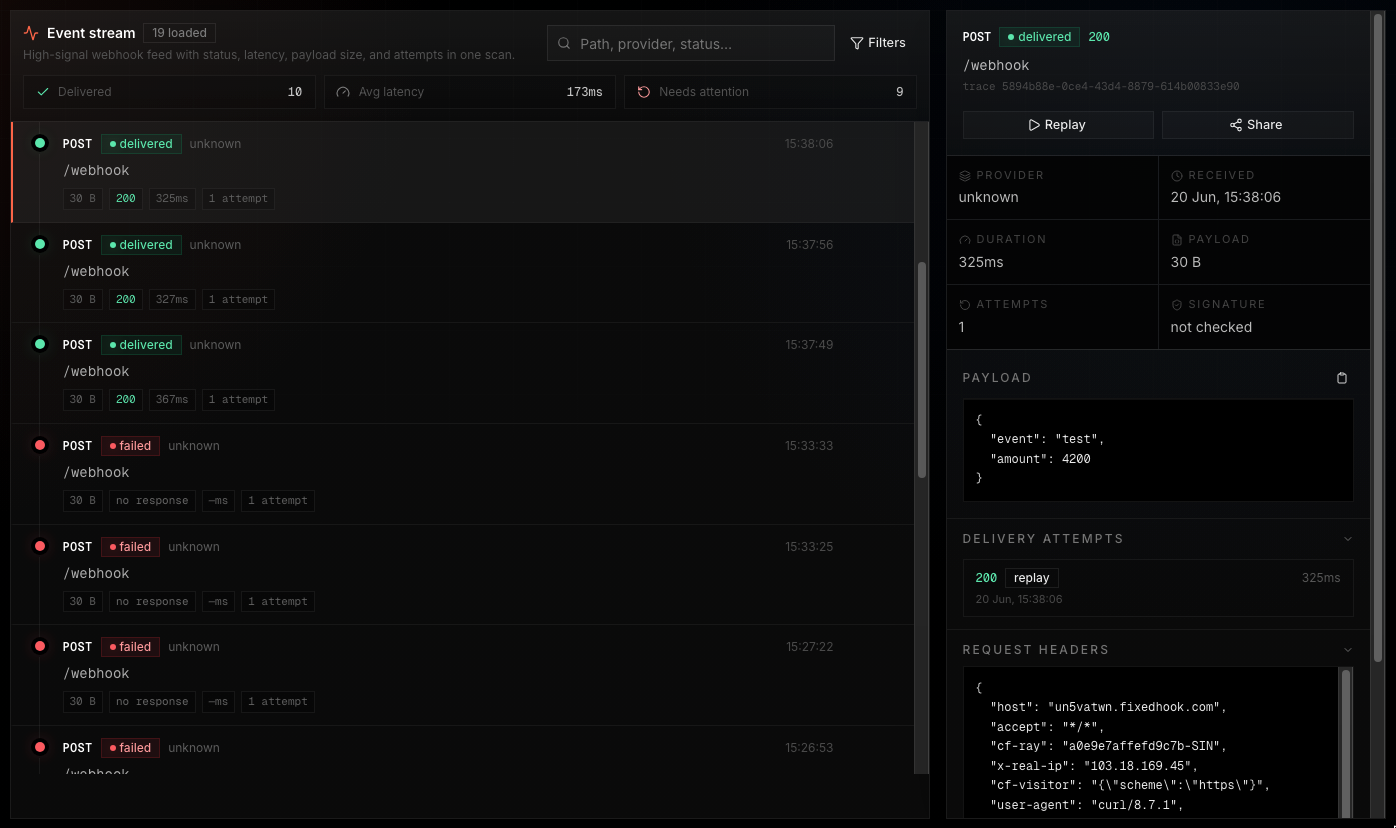The height and width of the screenshot is (828, 1396).
Task: Click the event list scrollbar
Action: pyautogui.click(x=921, y=370)
